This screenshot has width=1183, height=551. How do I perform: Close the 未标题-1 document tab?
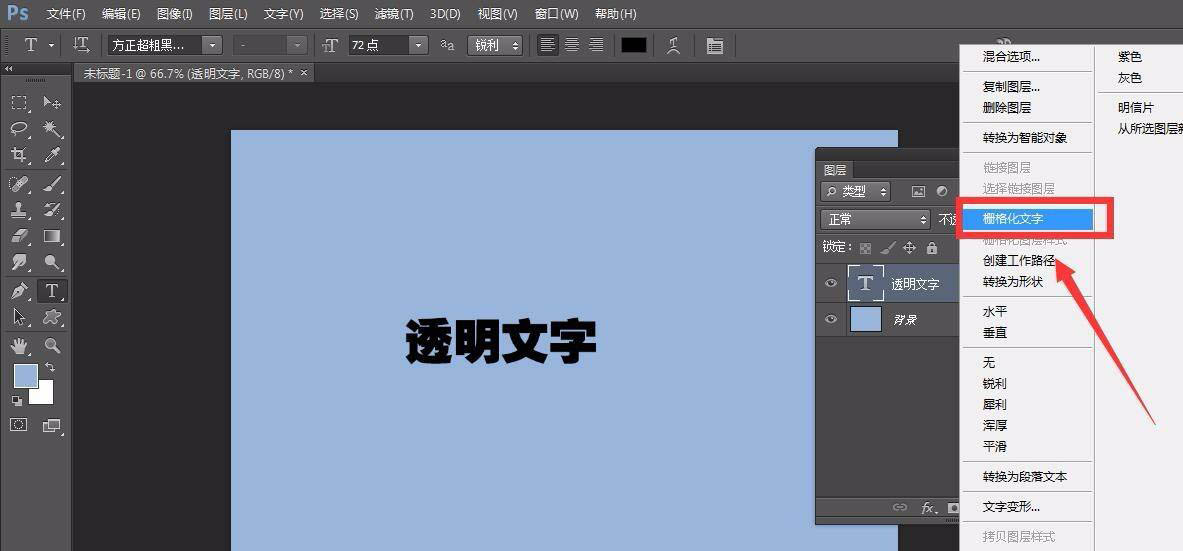(304, 73)
